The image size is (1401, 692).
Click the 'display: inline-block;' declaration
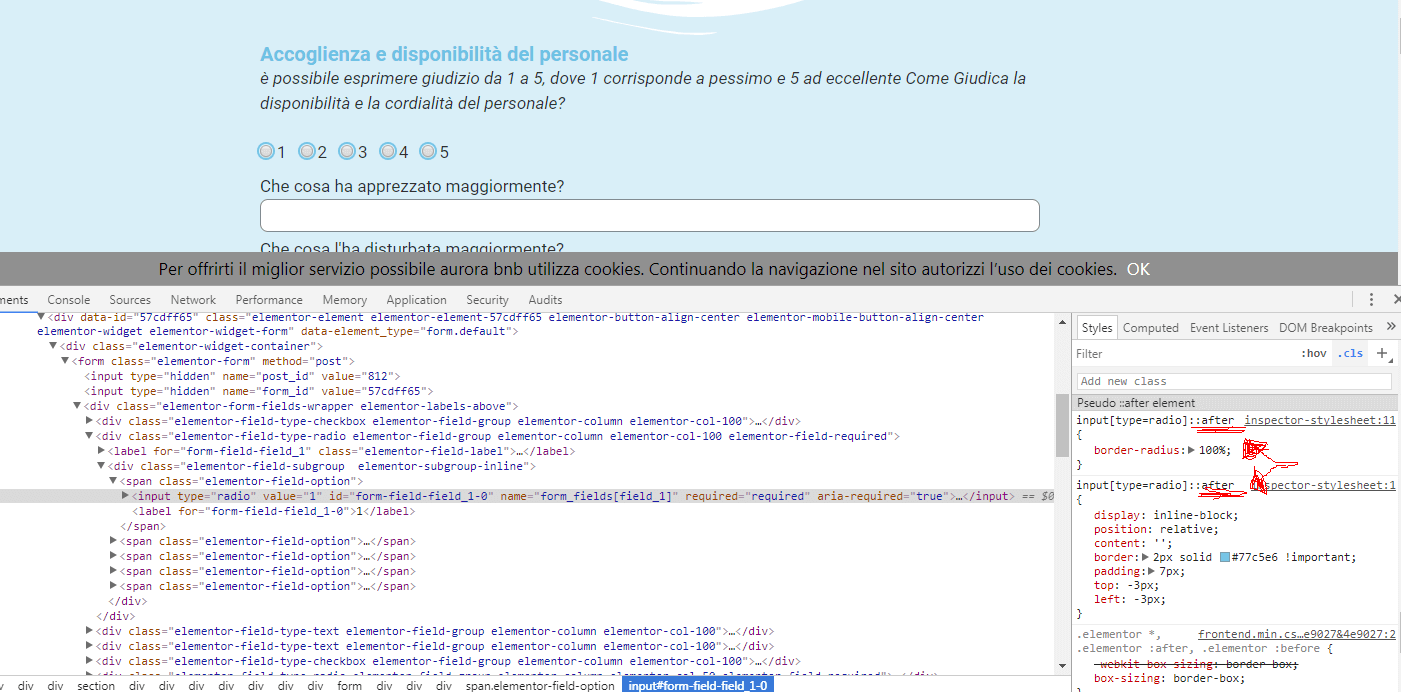click(1166, 516)
